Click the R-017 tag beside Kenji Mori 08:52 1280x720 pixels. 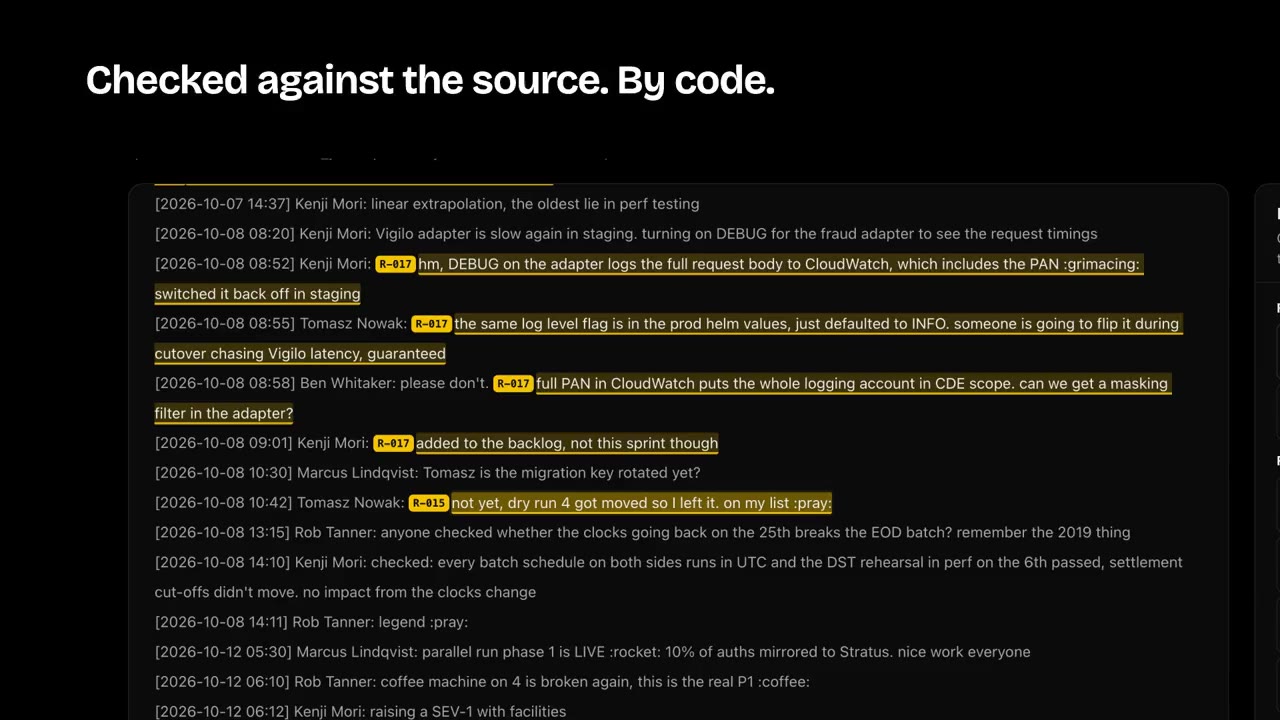point(395,264)
